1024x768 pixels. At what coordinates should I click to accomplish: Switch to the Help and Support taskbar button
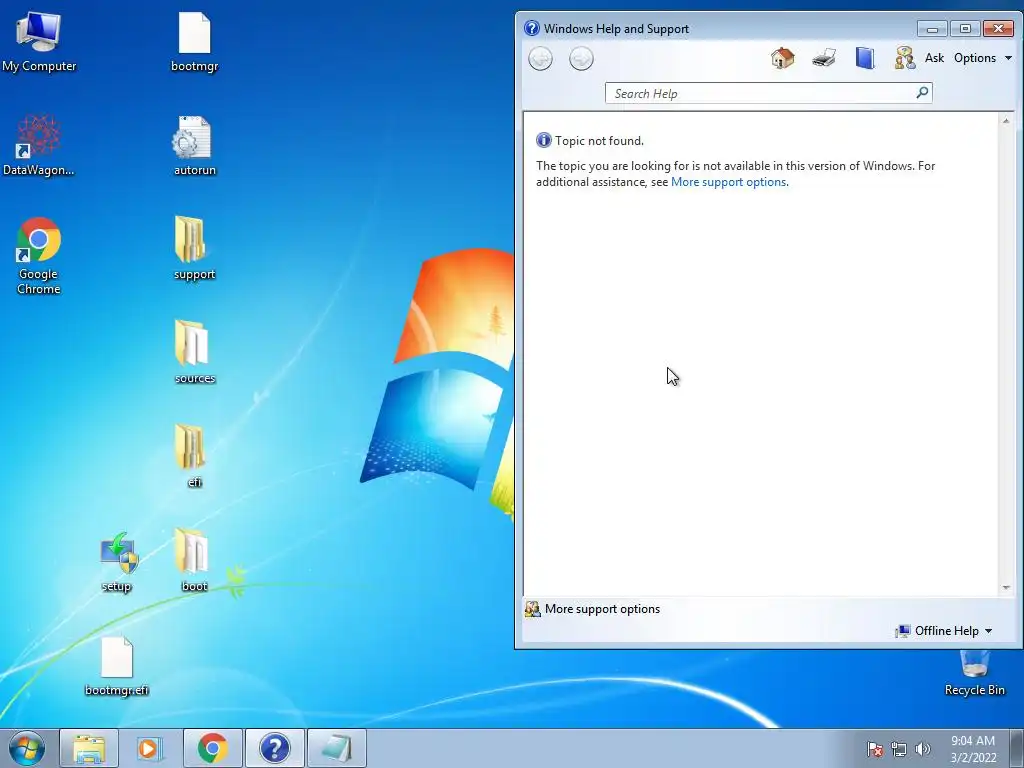click(x=274, y=748)
